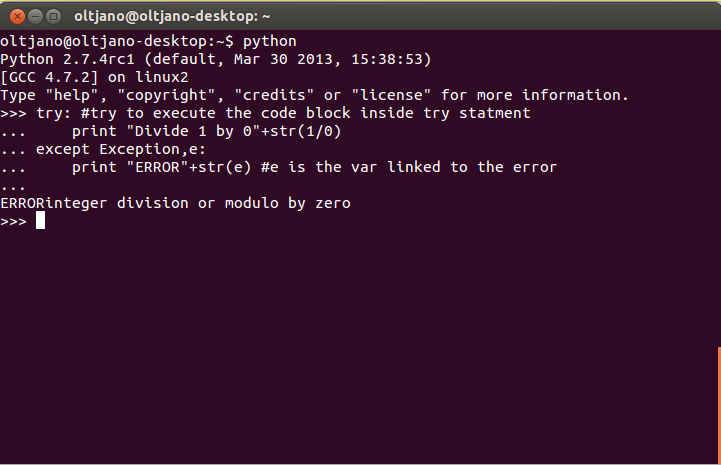Click the try: statement line
This screenshot has width=721, height=465.
(265, 113)
